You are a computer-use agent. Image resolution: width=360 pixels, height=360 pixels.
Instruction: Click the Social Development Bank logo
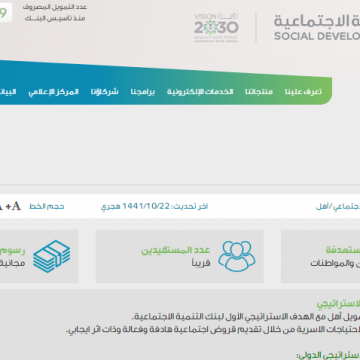coord(317,28)
